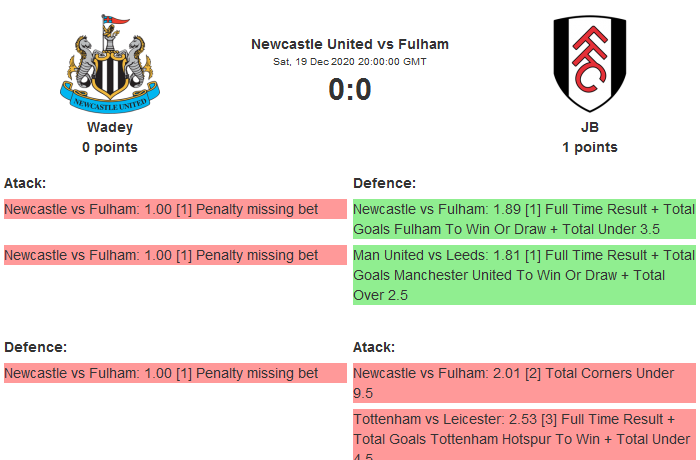Image resolution: width=700 pixels, height=460 pixels.
Task: Click the Fulham FC club crest
Action: point(589,63)
